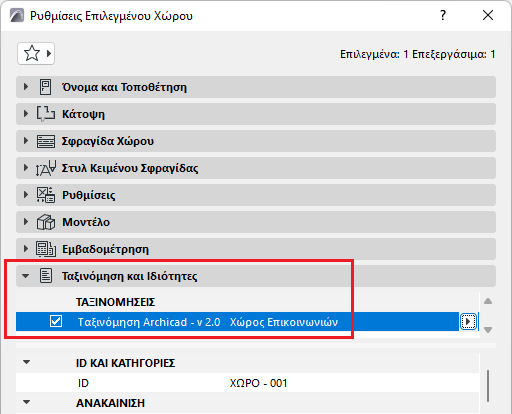This screenshot has height=414, width=512.
Task: Click the Σφραγίδα Χώρου panel header
Action: click(x=256, y=141)
